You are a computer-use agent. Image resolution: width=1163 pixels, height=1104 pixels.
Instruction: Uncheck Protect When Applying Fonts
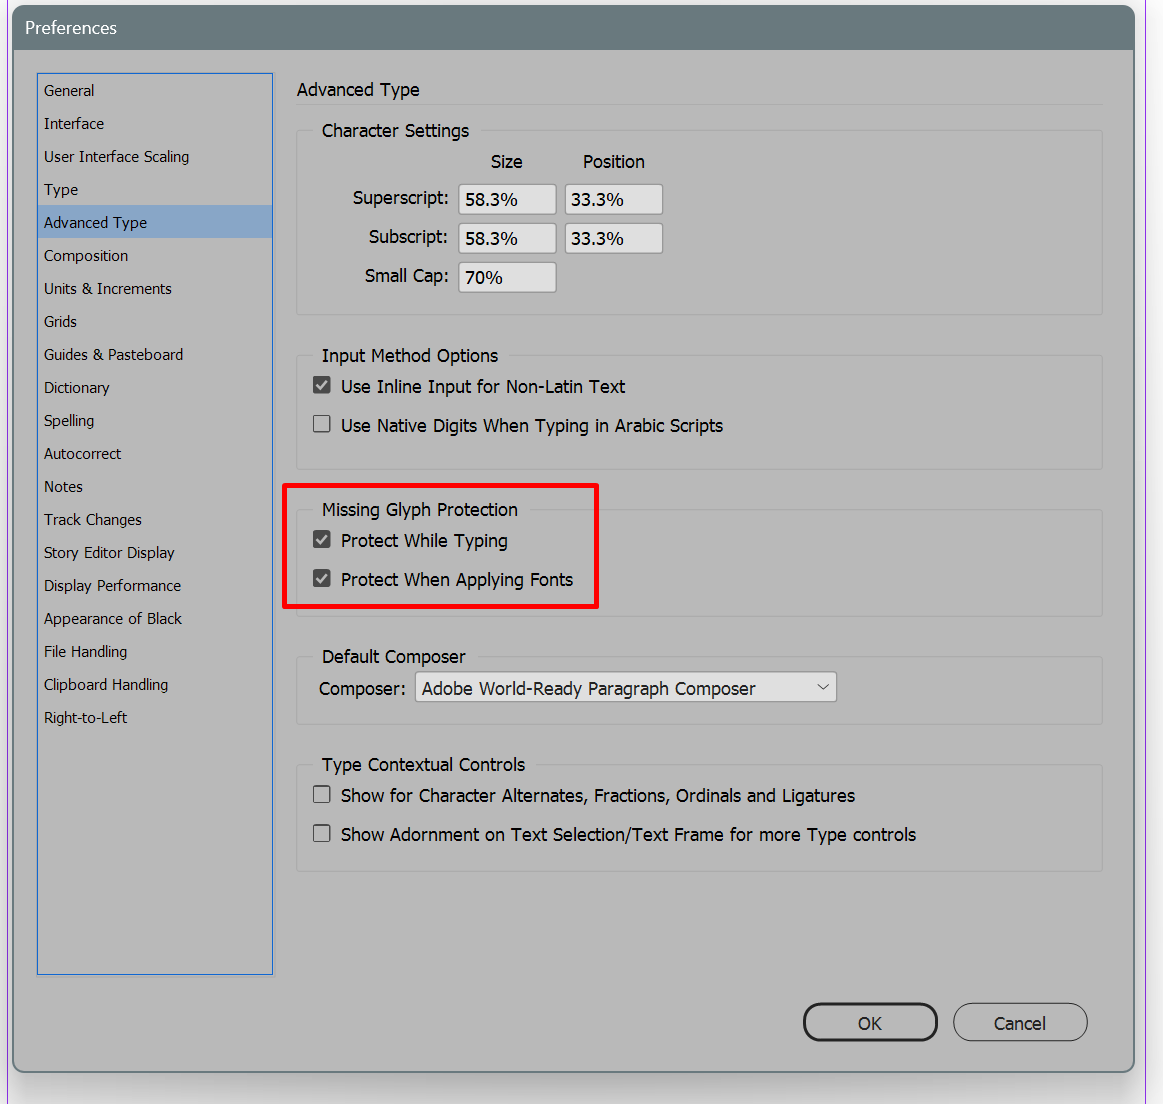321,578
